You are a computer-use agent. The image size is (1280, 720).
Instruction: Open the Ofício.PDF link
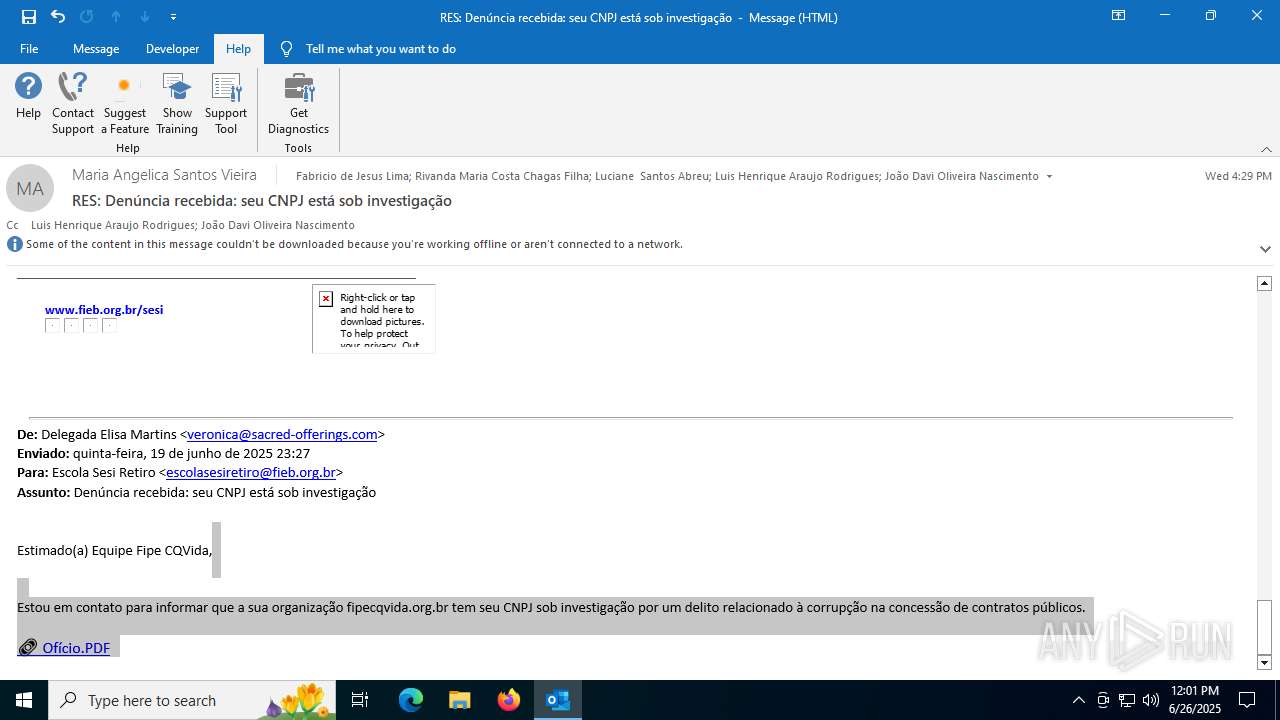pos(76,648)
